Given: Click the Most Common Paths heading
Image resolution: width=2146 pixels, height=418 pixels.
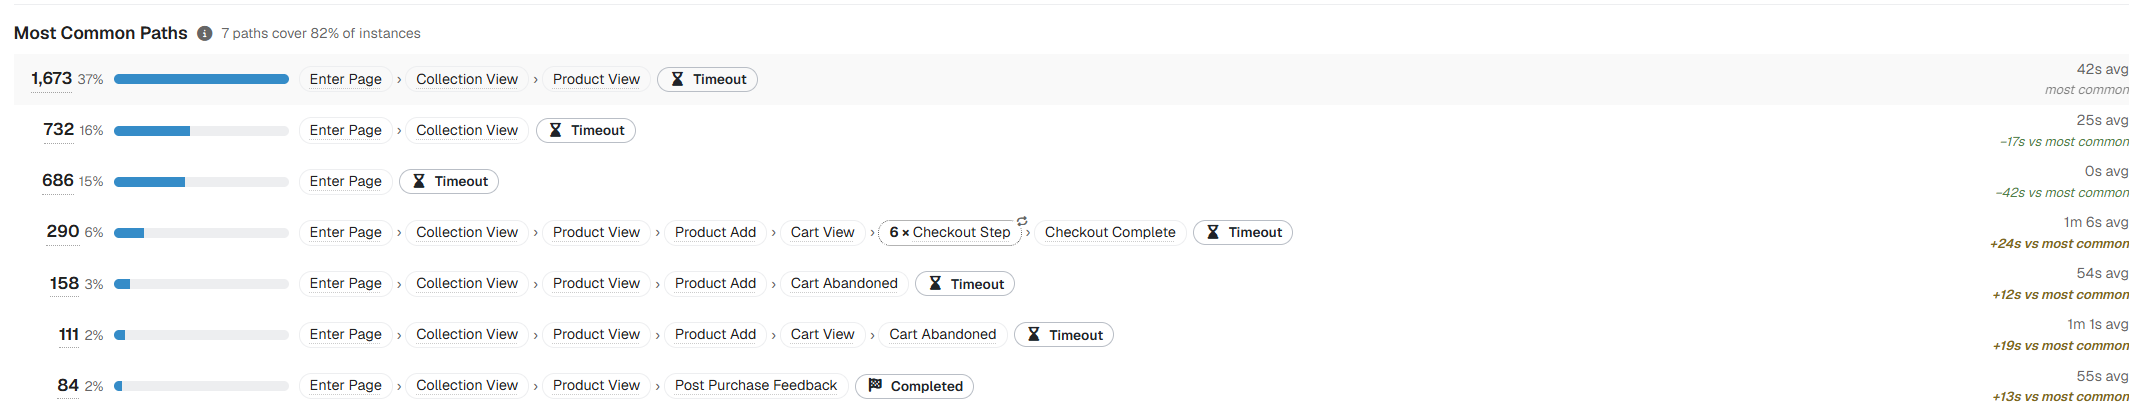Looking at the screenshot, I should (101, 33).
